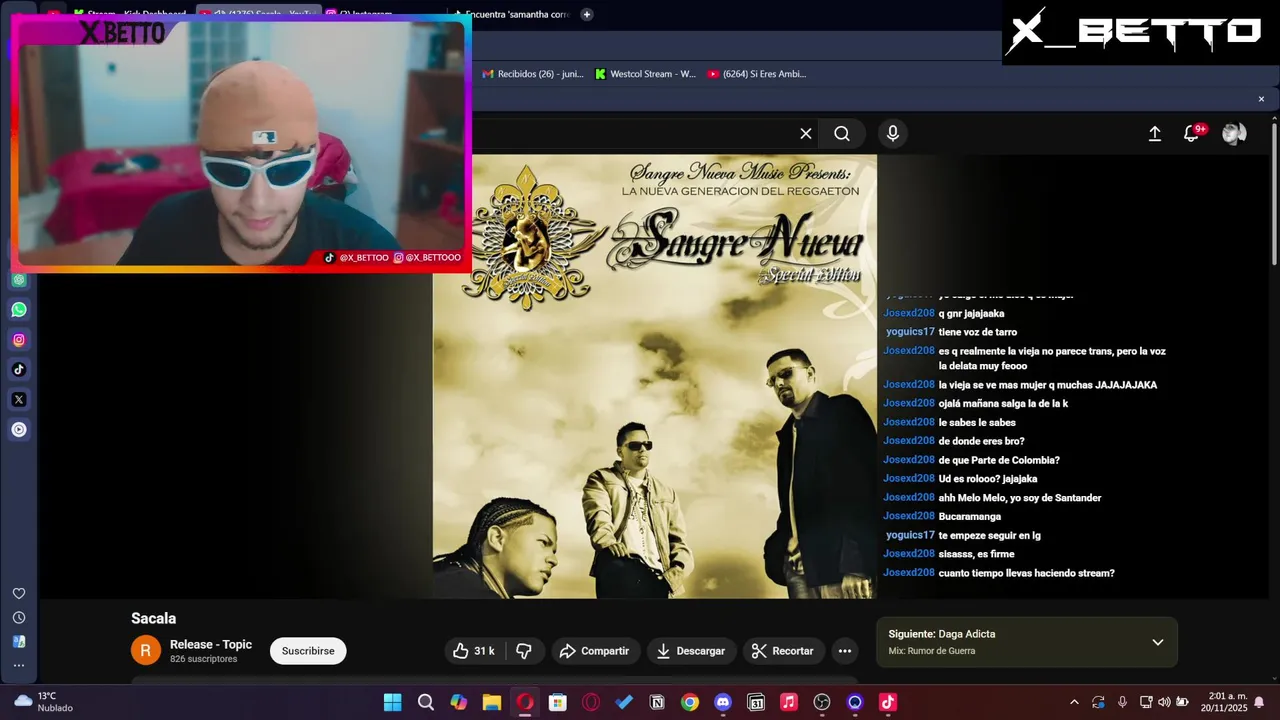
Task: Open the volume speaker tray icon
Action: click(1165, 703)
